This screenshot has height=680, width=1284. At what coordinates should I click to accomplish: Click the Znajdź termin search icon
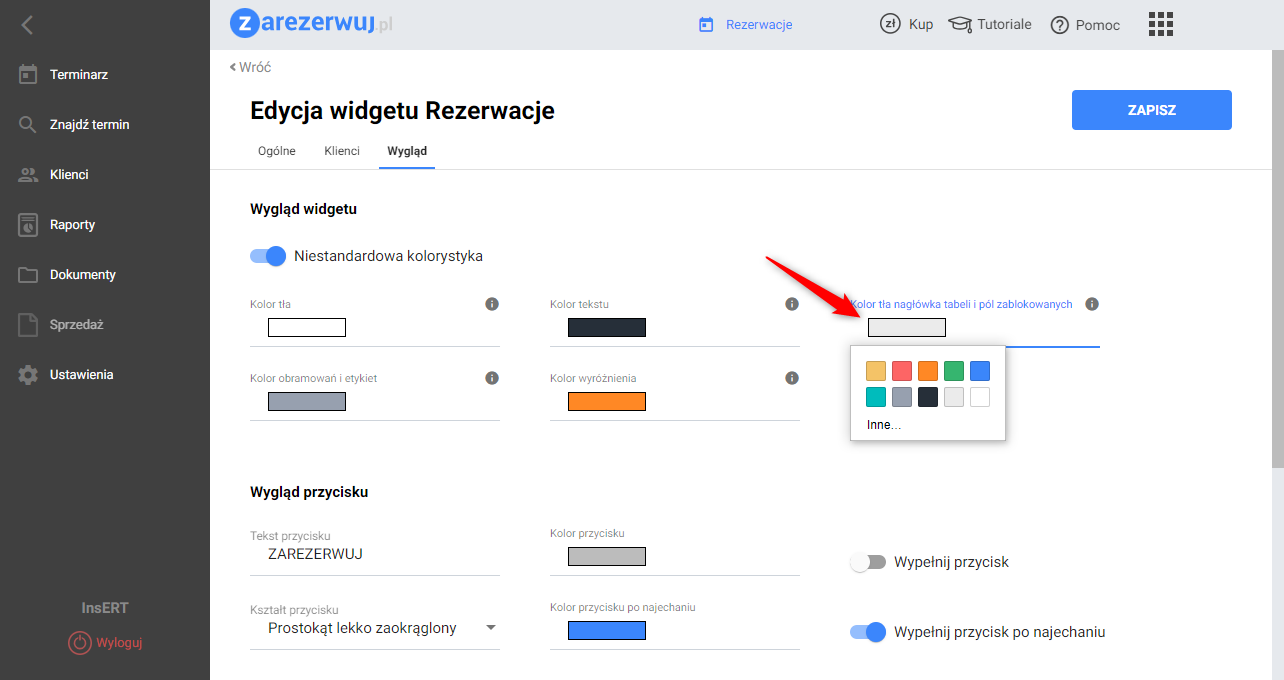click(28, 124)
